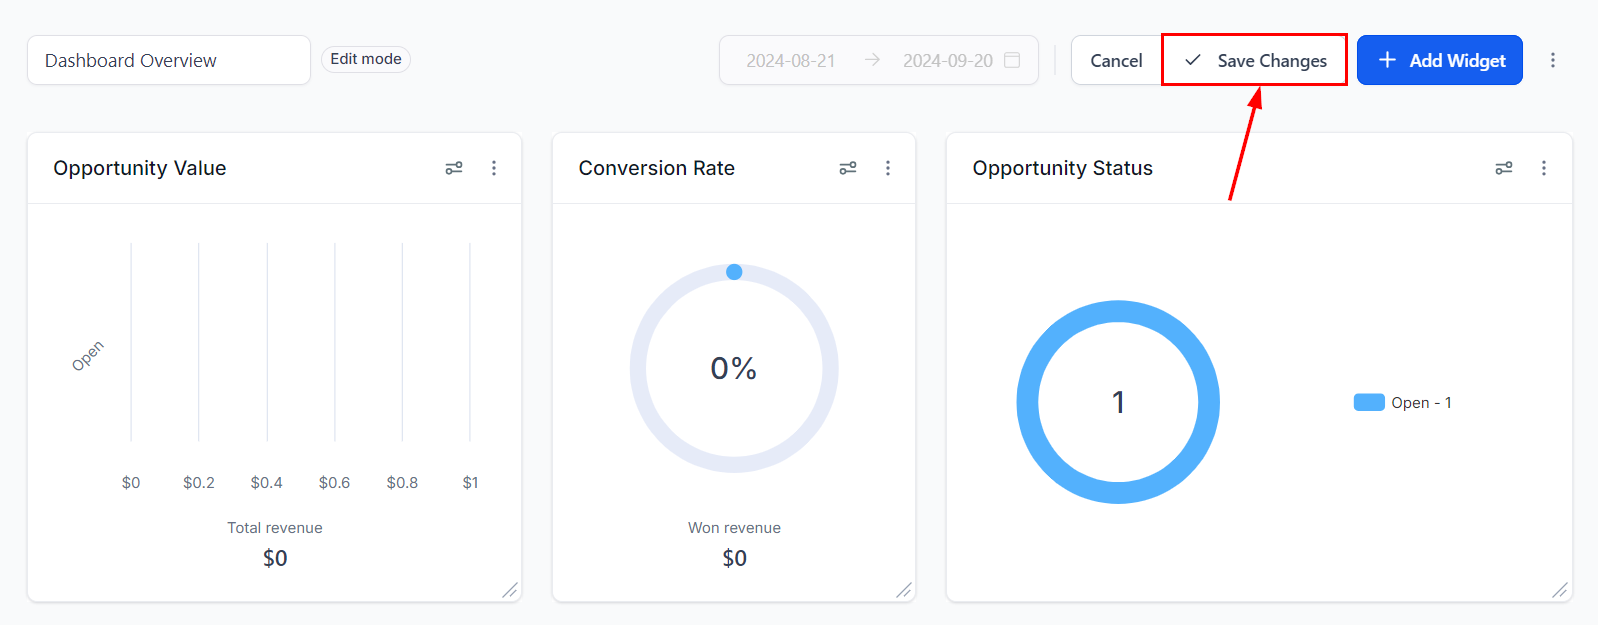Open the dashboard-level three-dot menu beside Add Widget

coord(1553,60)
